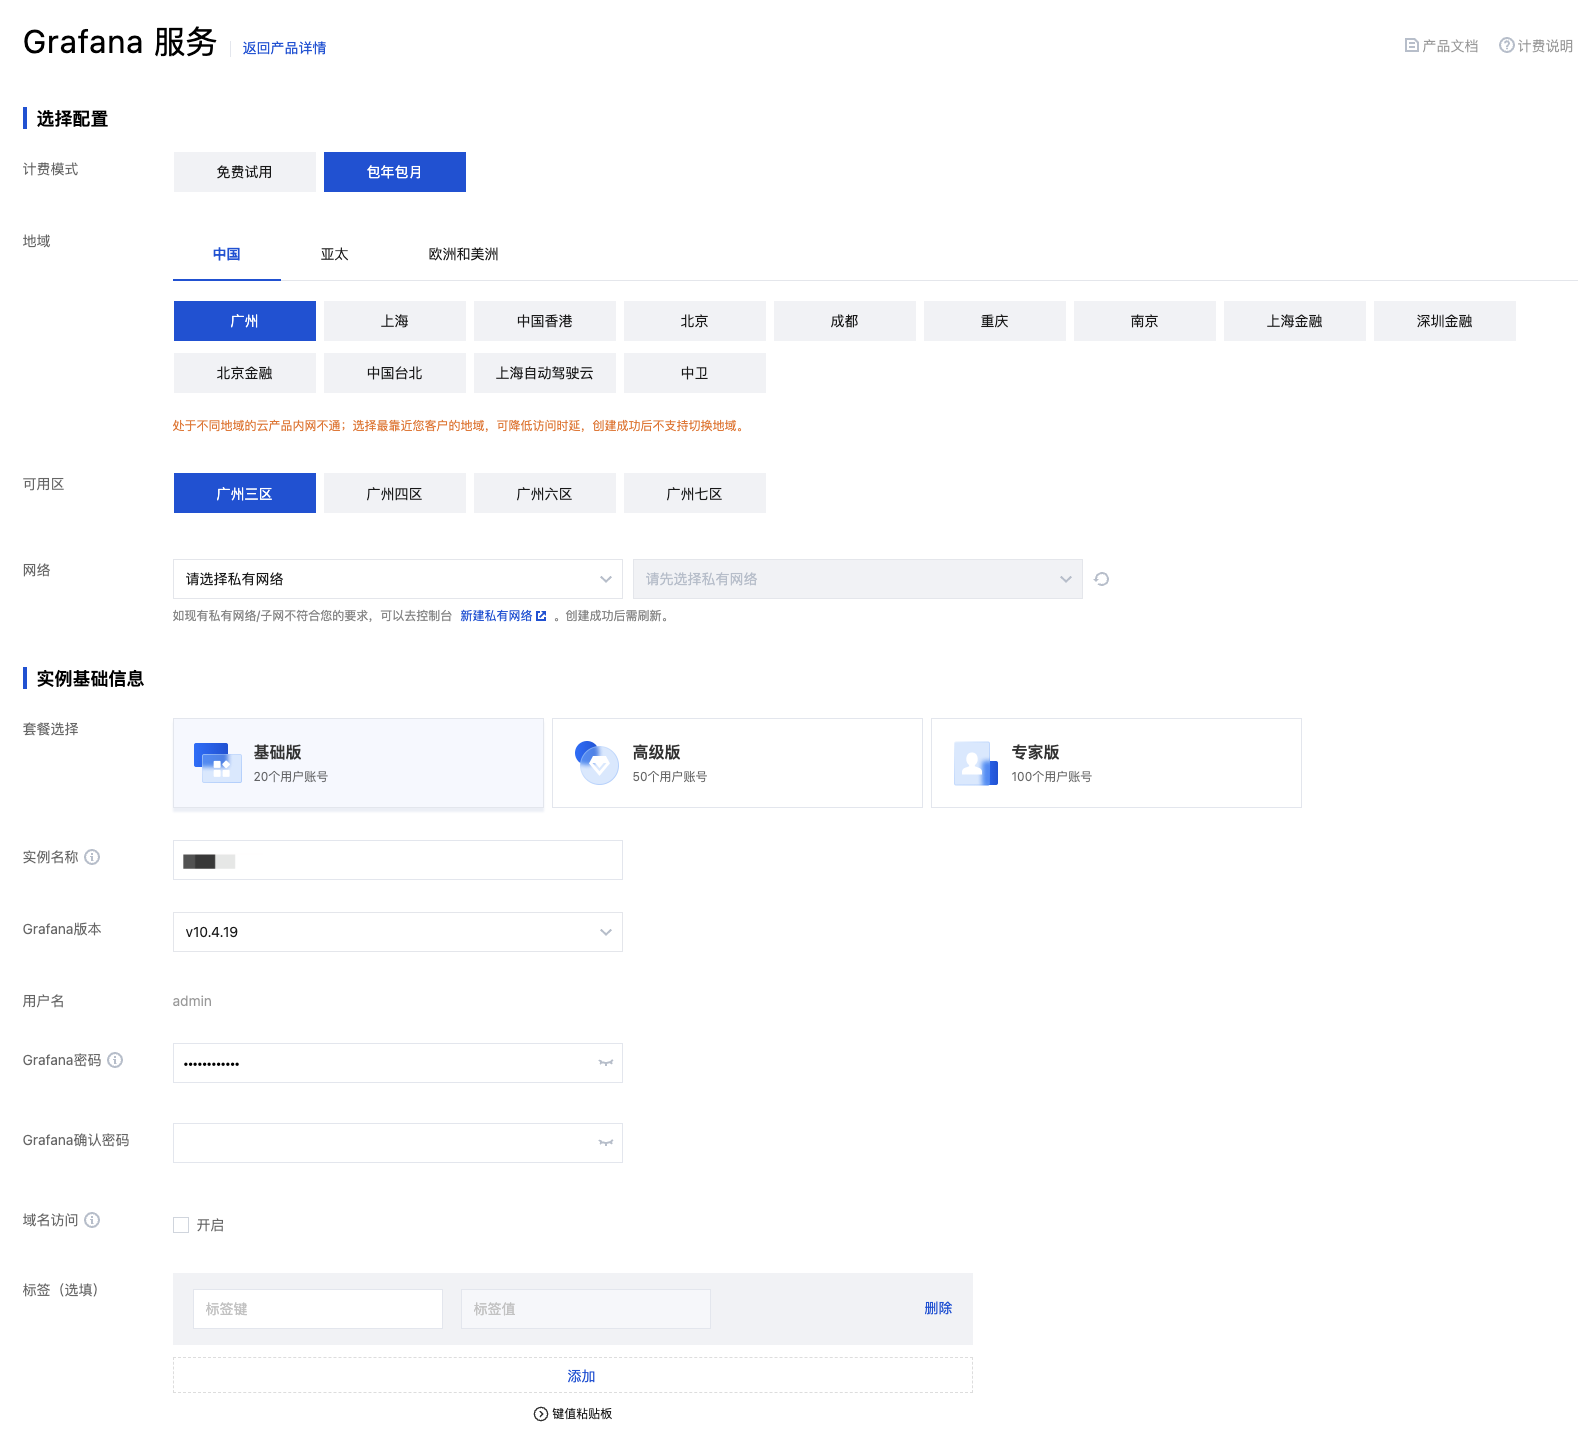This screenshot has width=1578, height=1432.
Task: Click the 键值粘贴板 clipboard icon
Action: 541,1414
